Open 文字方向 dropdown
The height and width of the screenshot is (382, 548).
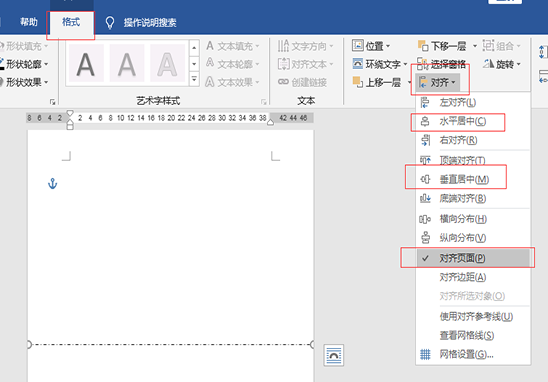coord(305,46)
